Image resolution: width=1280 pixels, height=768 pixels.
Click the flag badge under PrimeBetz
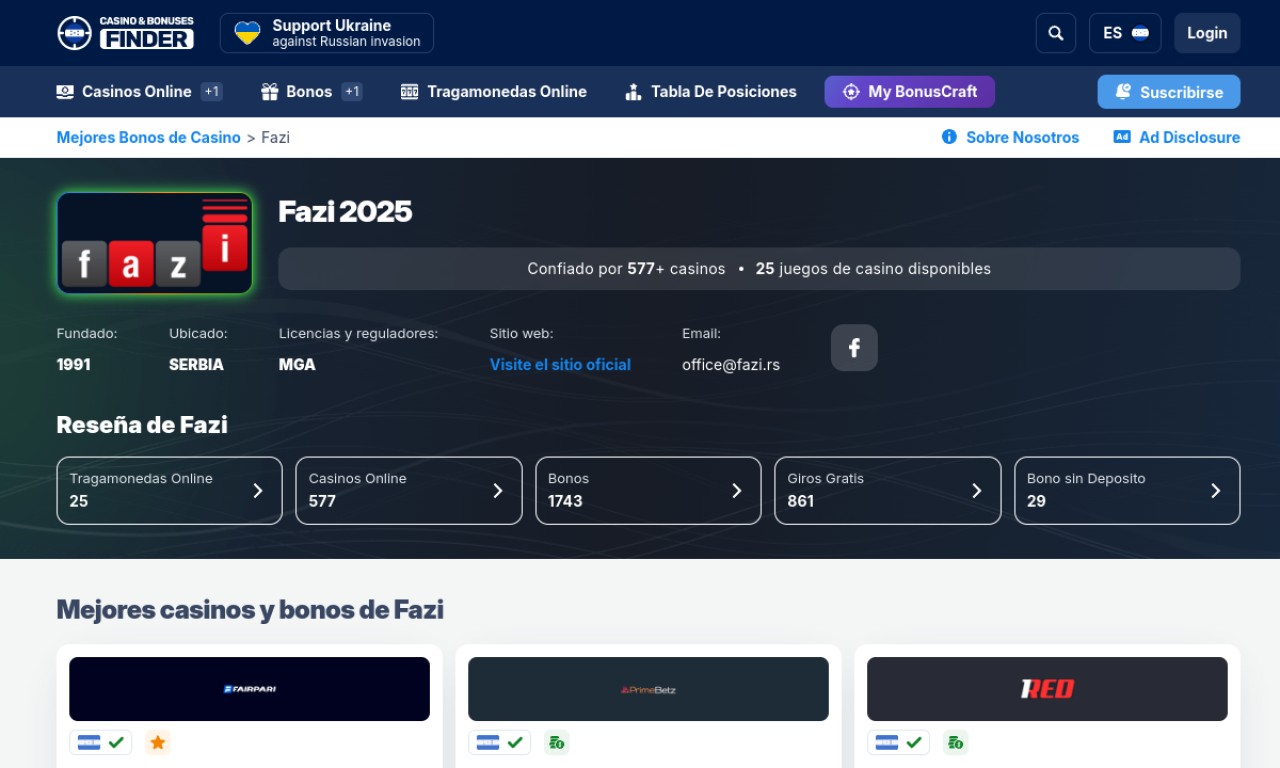pos(500,743)
